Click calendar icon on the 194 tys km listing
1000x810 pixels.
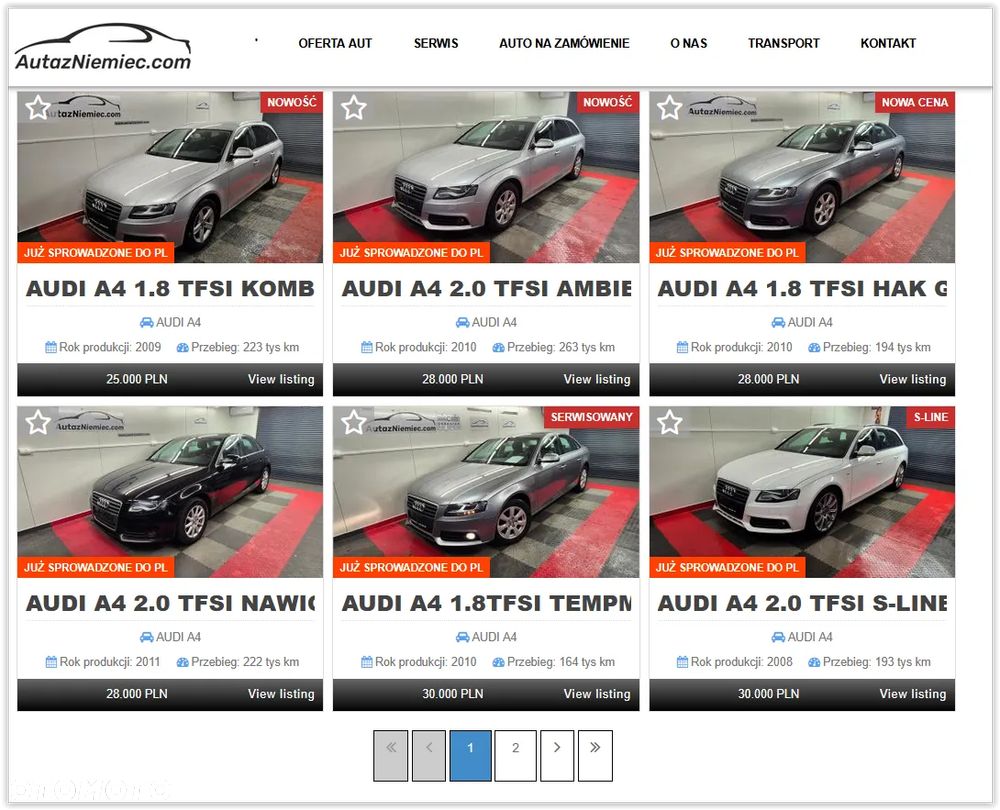(x=682, y=348)
